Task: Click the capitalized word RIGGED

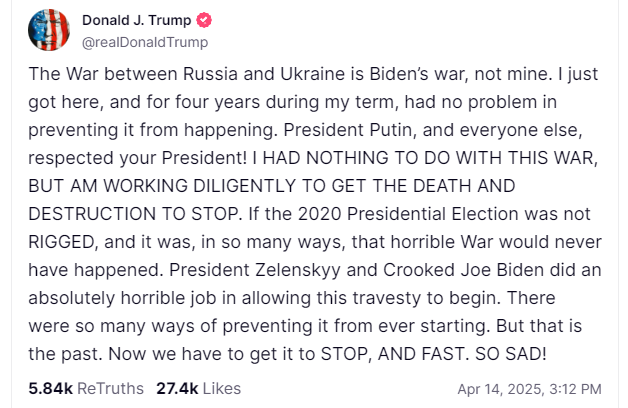Action: (61, 242)
